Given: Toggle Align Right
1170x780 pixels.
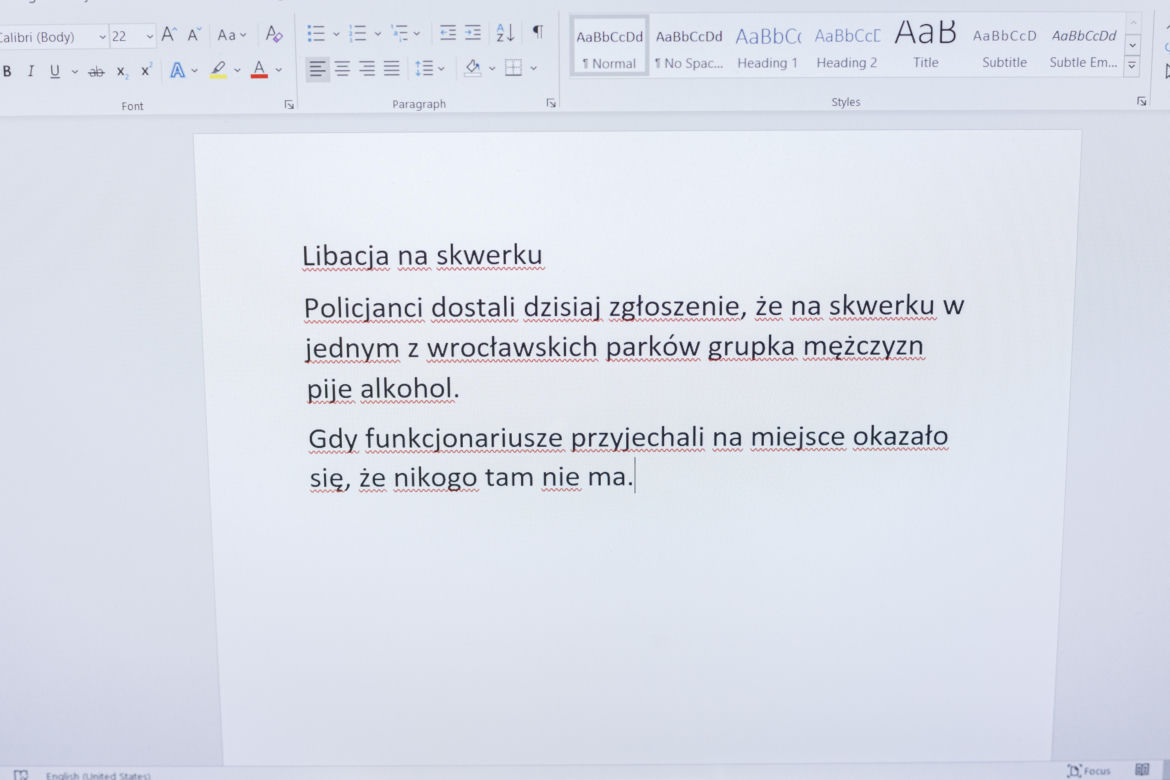Looking at the screenshot, I should (x=367, y=69).
